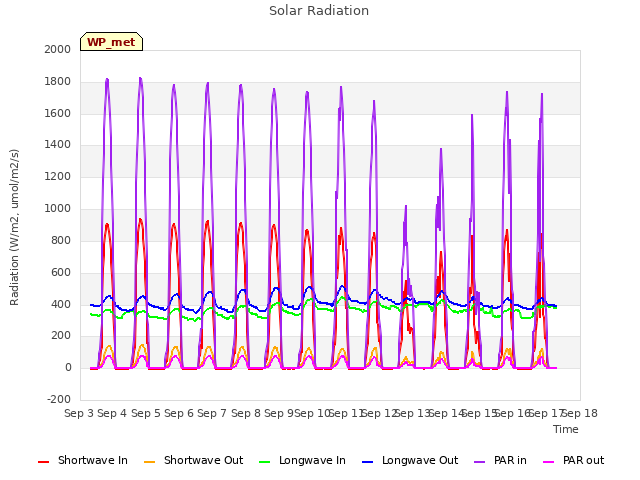Click the 1600 y-axis tick label
640x480 pixels.
(x=58, y=113)
